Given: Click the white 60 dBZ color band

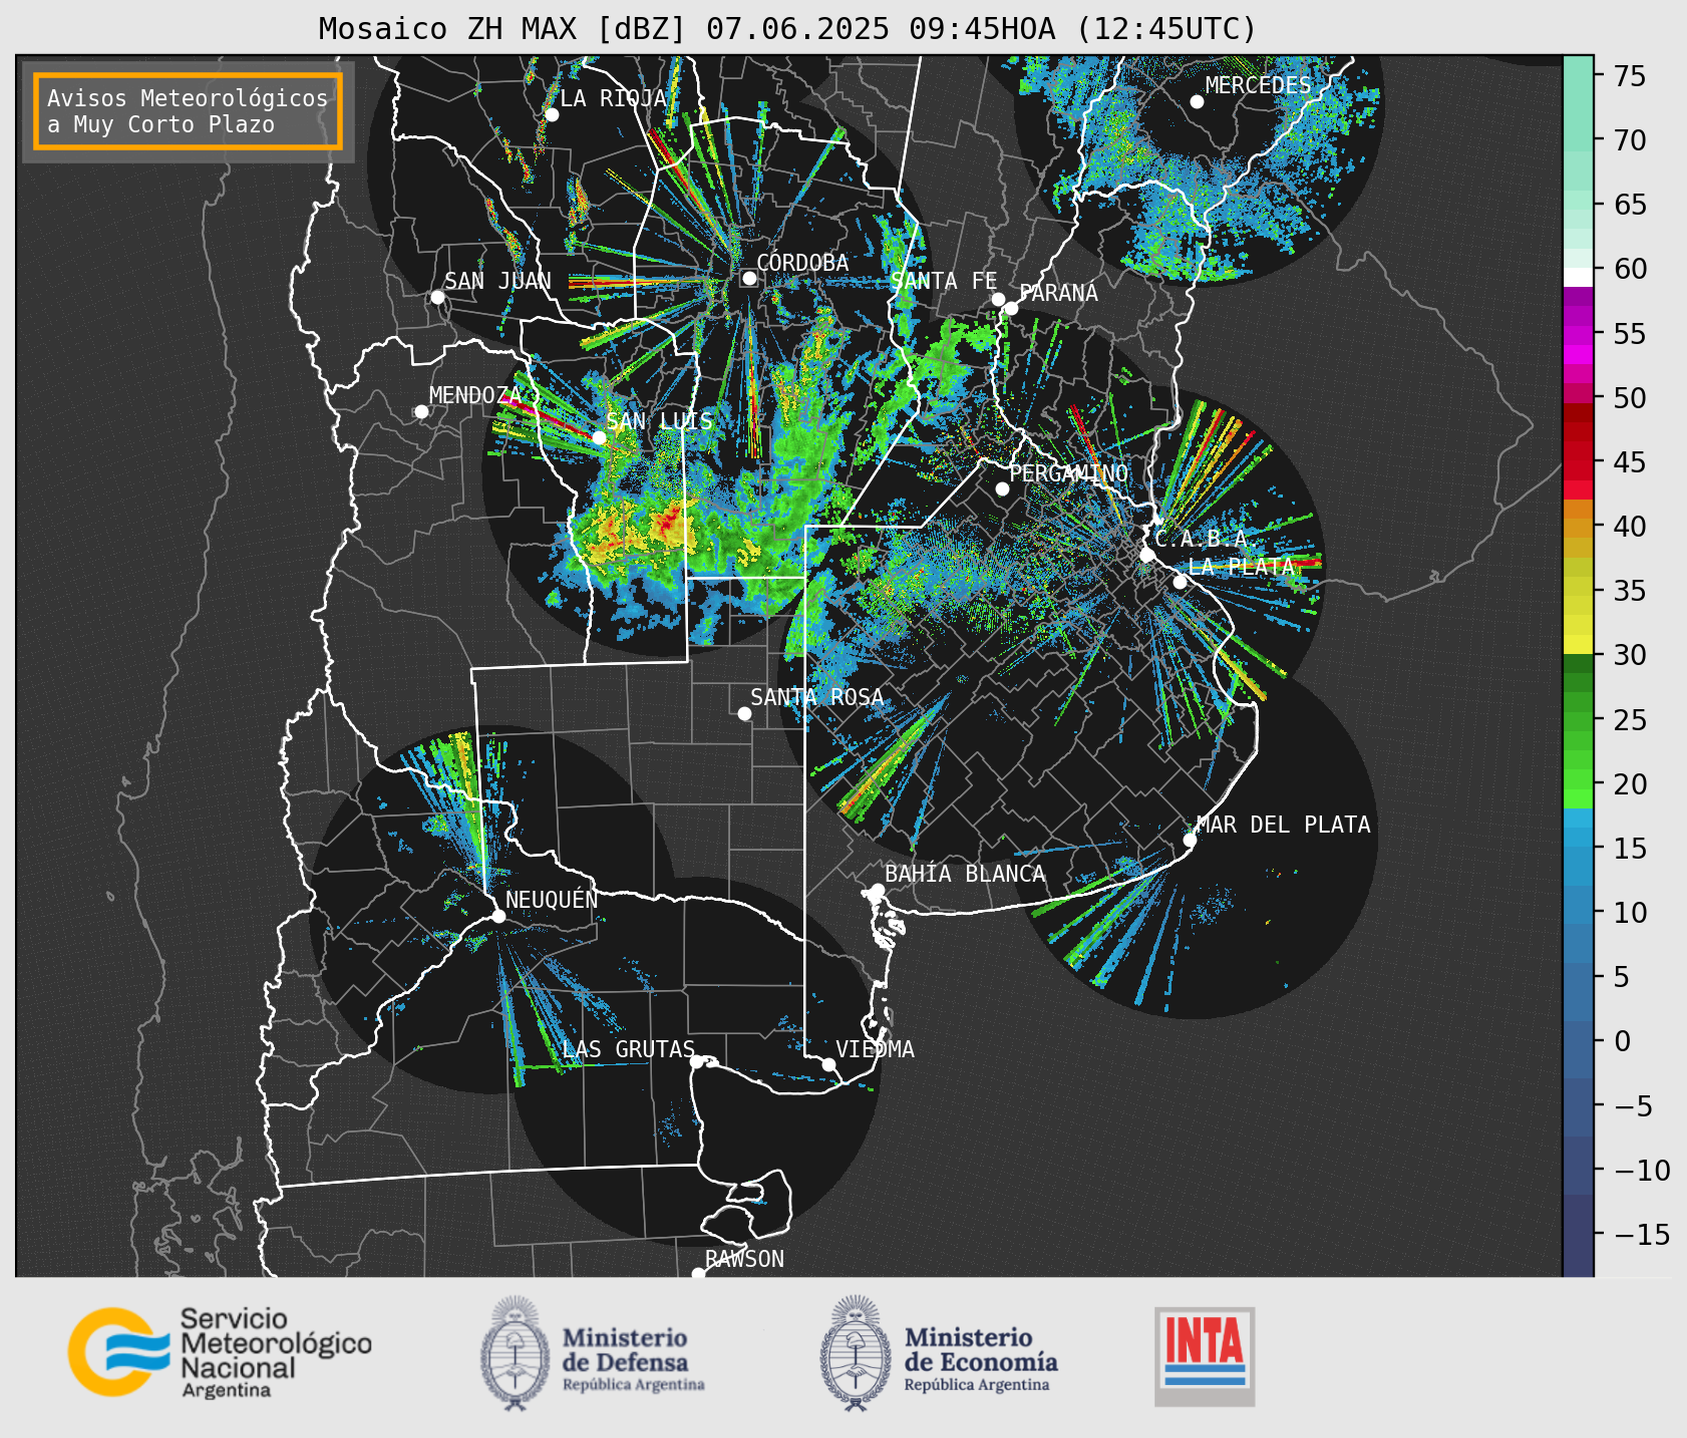Looking at the screenshot, I should (1578, 277).
